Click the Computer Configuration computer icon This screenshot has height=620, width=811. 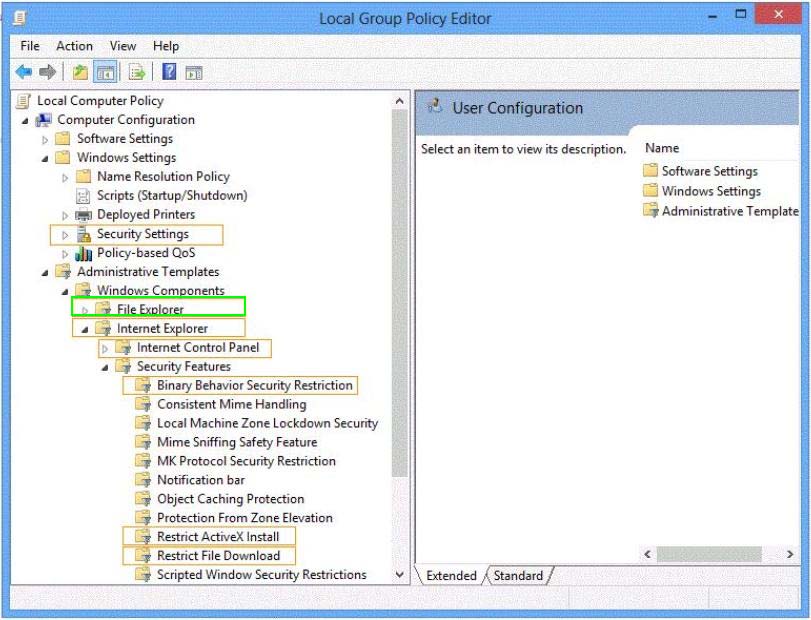[43, 120]
